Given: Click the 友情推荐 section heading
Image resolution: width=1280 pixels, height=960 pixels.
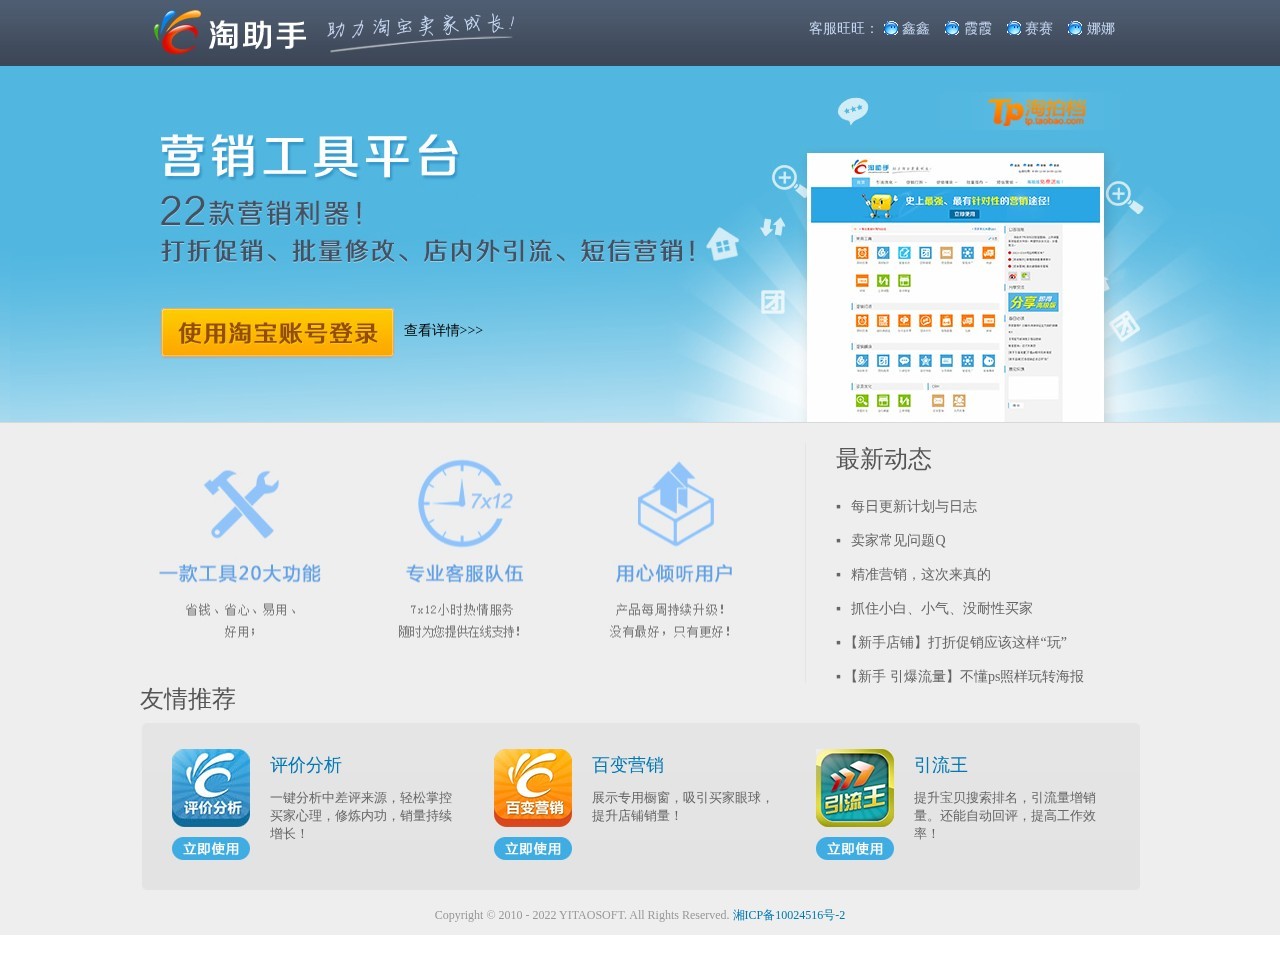Looking at the screenshot, I should pos(188,699).
